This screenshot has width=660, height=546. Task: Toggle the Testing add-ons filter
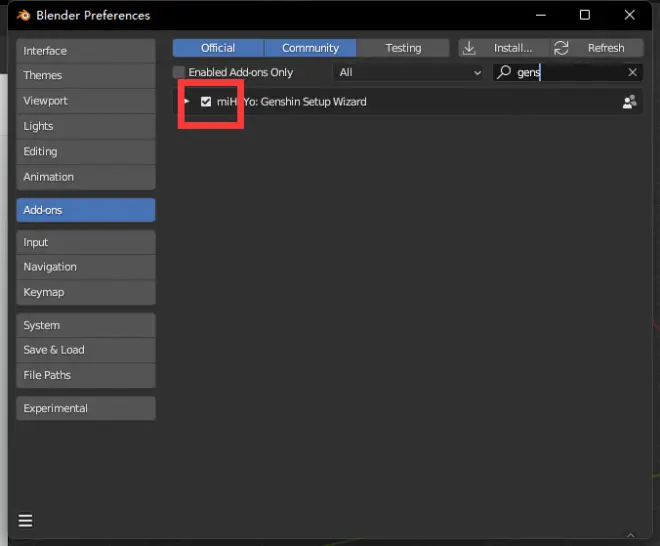403,48
